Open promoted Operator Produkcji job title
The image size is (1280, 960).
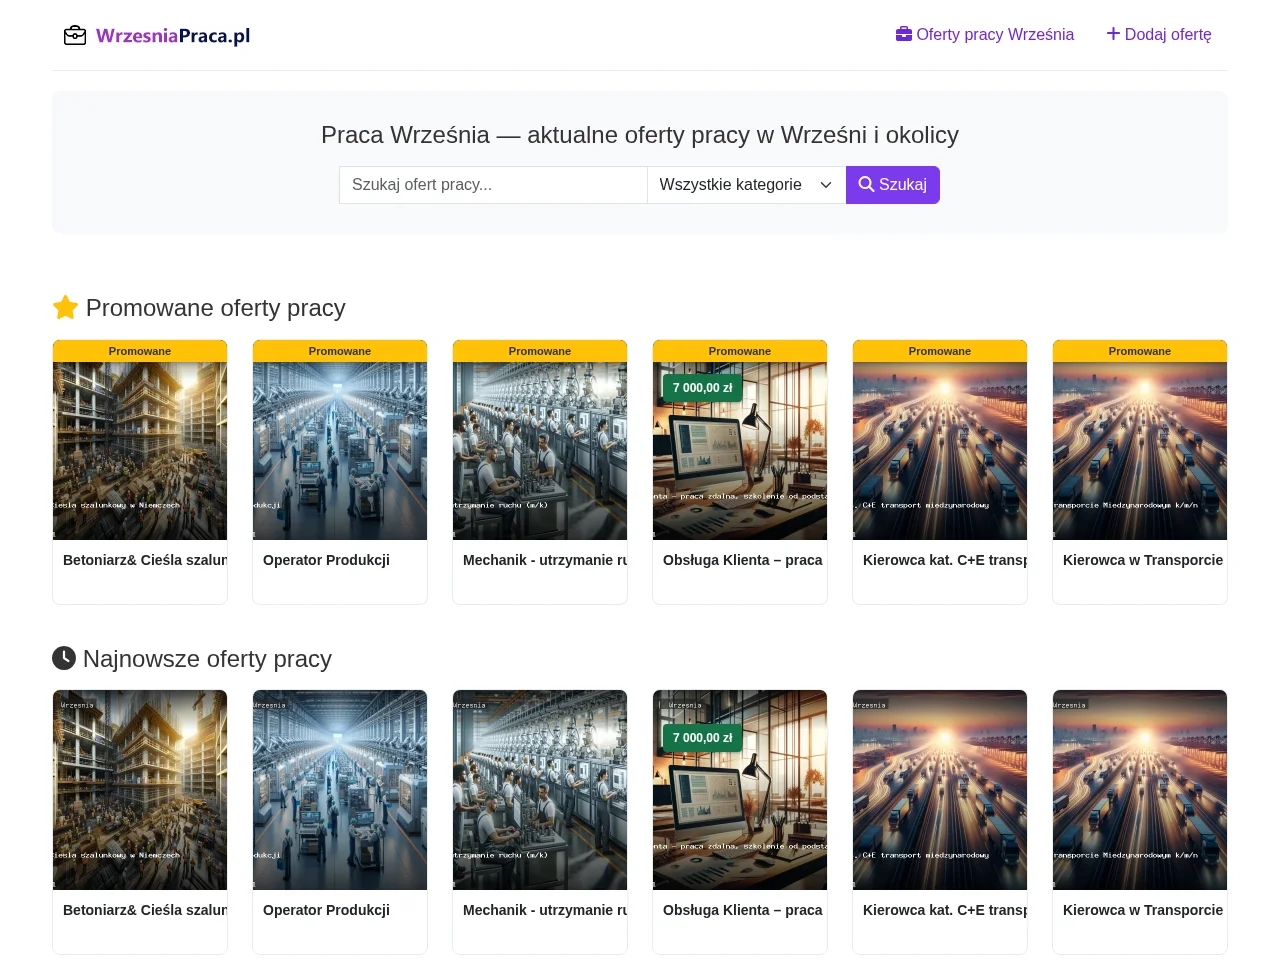[326, 560]
